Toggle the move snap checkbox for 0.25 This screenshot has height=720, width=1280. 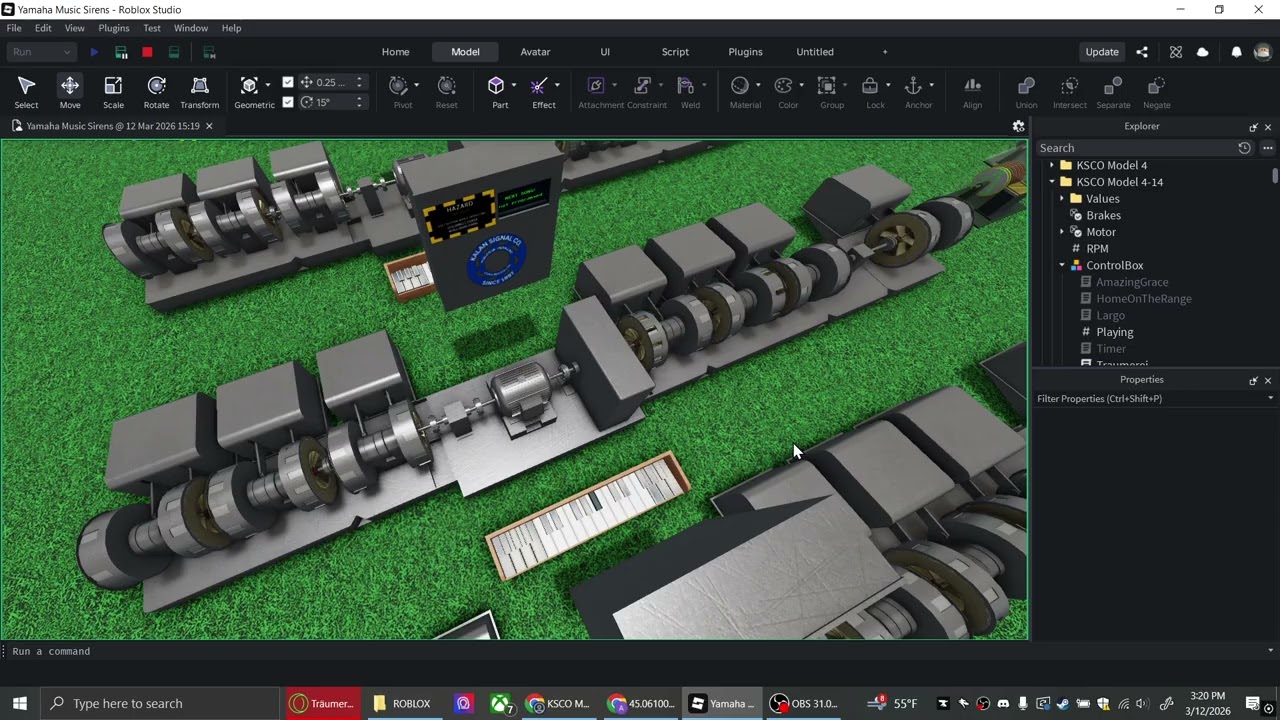(288, 82)
